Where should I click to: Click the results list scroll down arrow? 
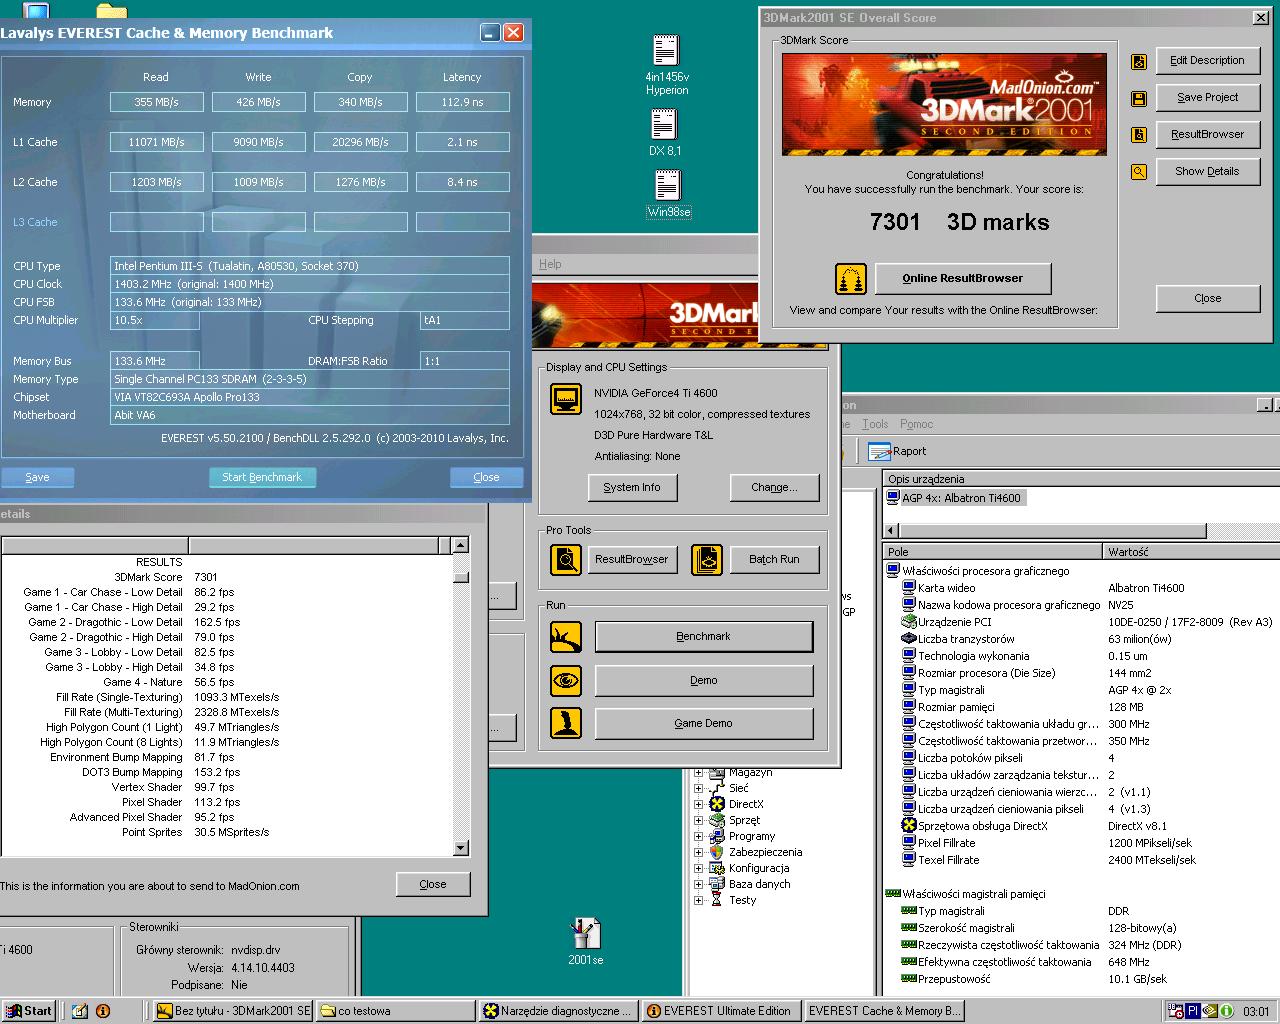pos(460,848)
